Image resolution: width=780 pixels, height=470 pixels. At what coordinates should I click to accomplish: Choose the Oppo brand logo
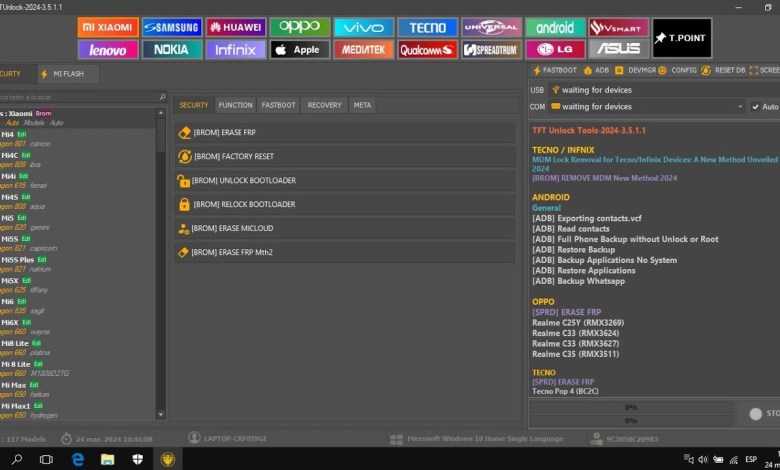point(299,27)
